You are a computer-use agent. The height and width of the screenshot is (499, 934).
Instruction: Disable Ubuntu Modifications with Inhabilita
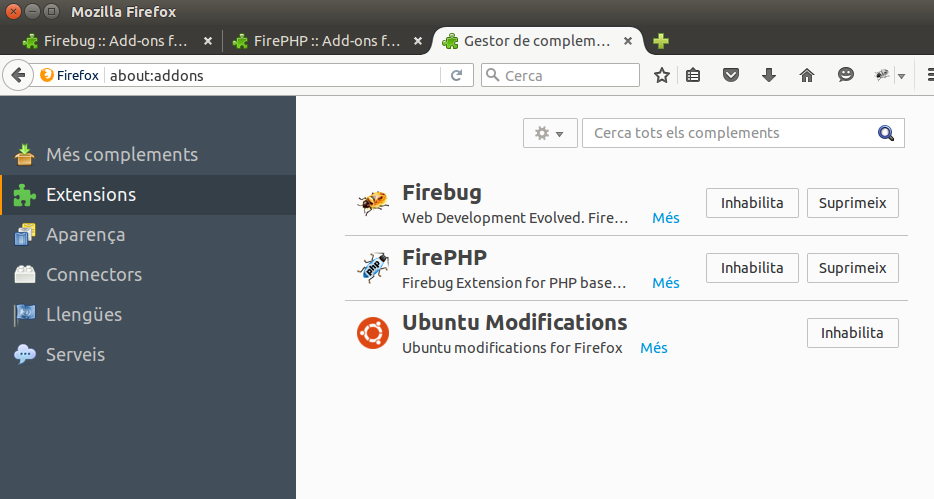coord(852,333)
